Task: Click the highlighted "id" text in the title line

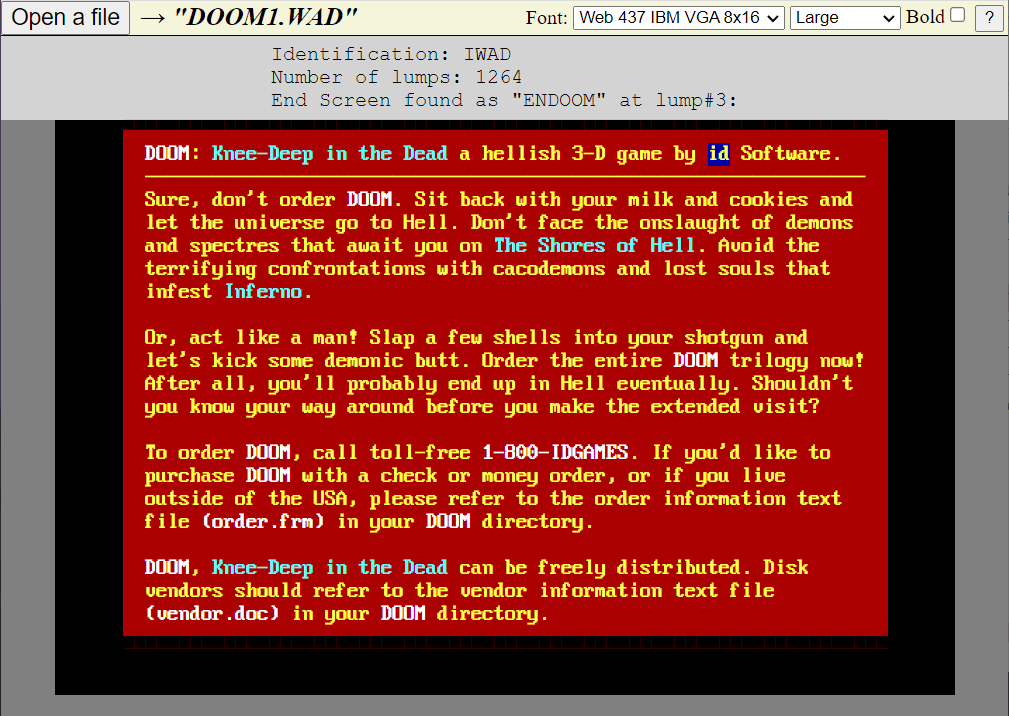Action: (x=718, y=154)
